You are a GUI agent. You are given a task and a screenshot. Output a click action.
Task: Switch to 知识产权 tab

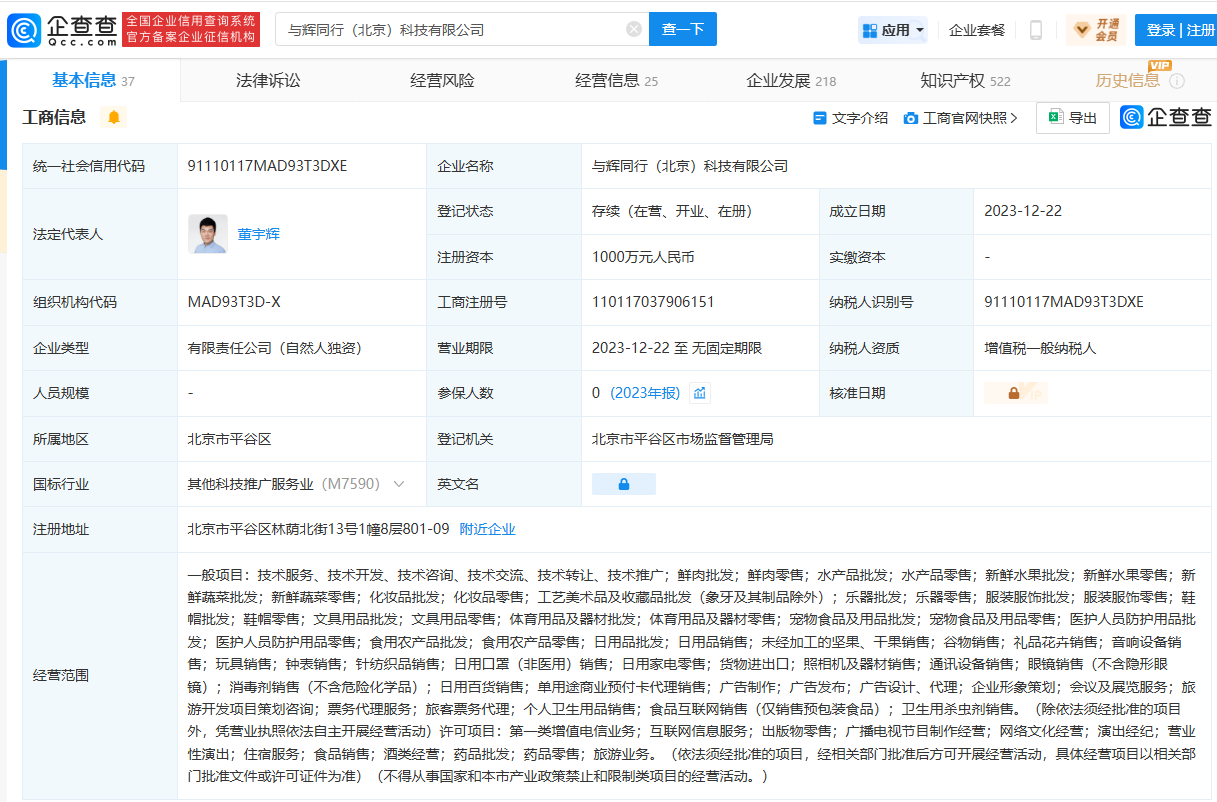965,81
